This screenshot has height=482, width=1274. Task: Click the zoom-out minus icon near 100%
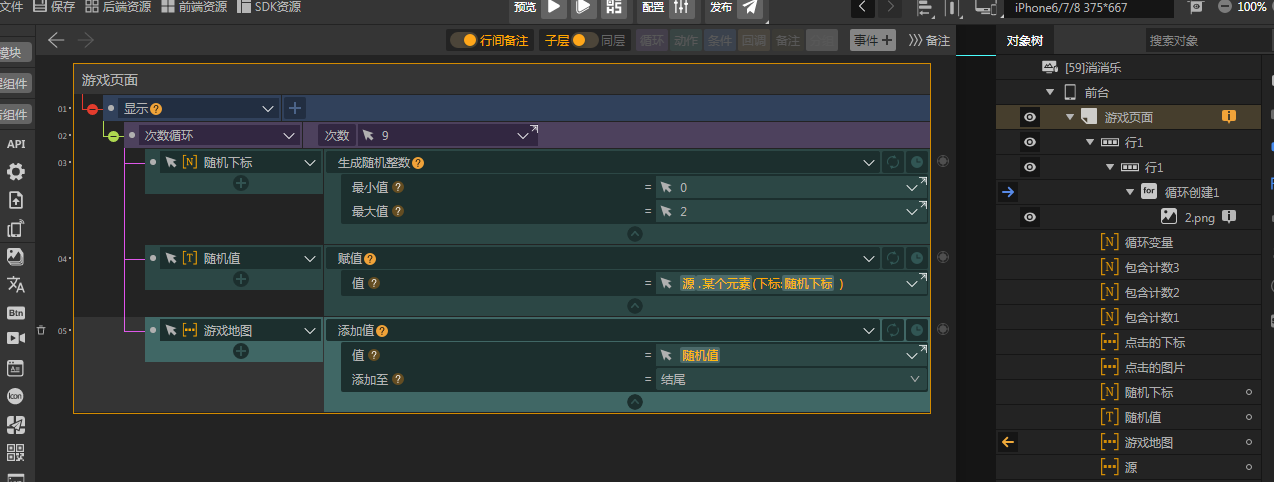[x=1225, y=7]
